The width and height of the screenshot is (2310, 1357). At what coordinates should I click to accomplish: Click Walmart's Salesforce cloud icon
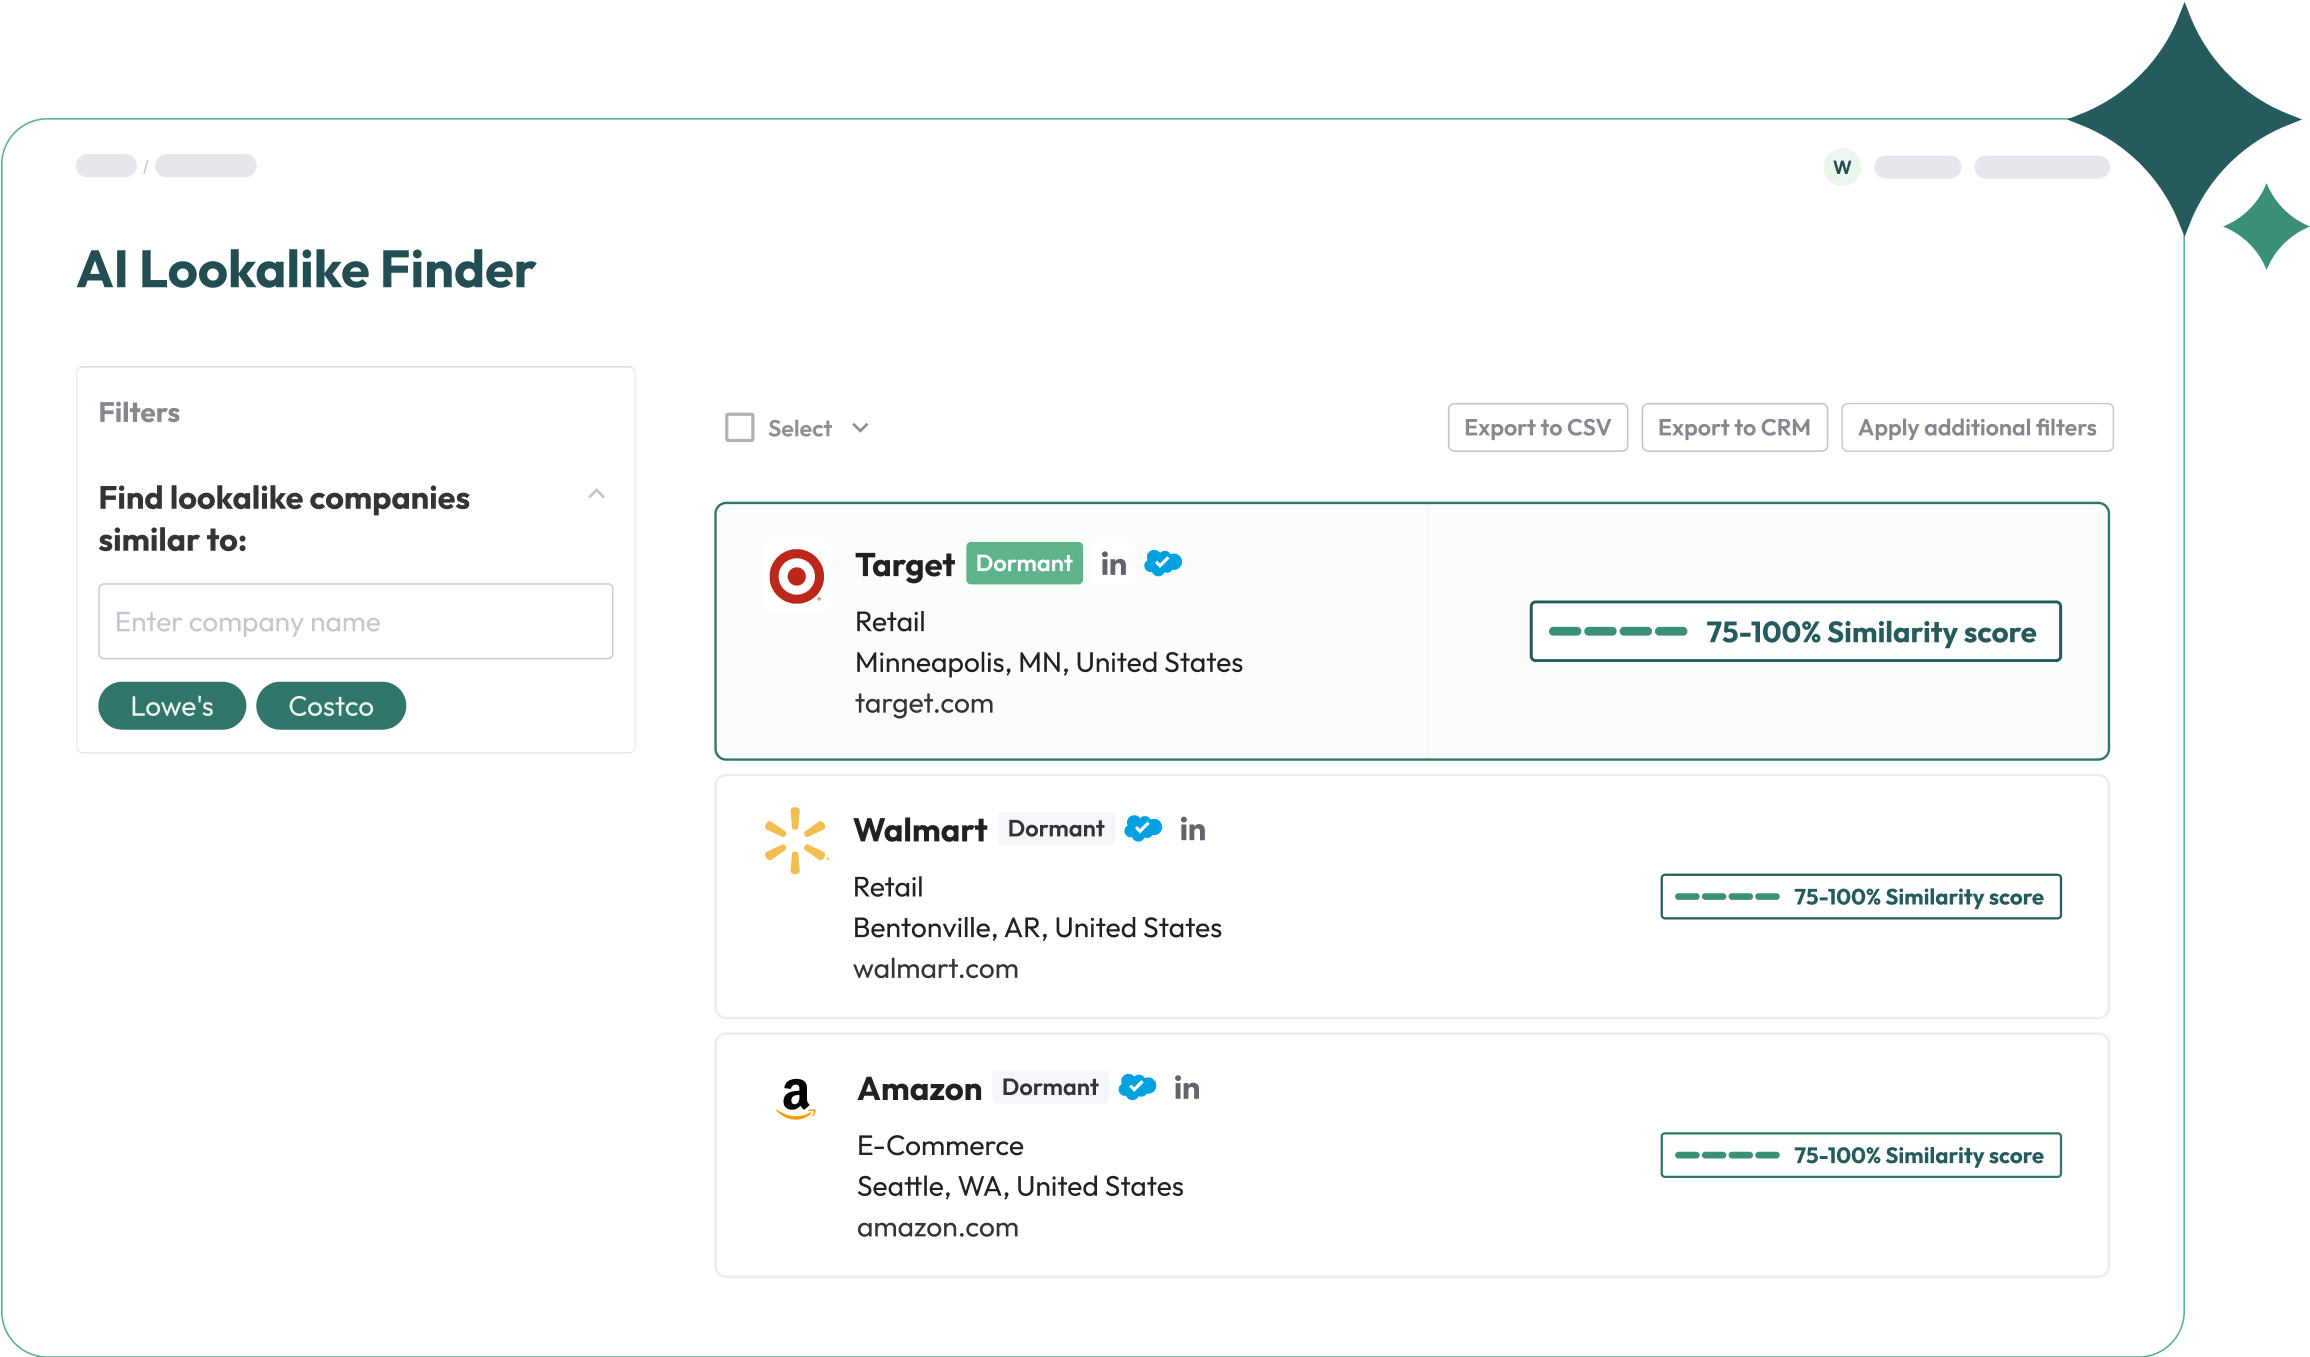point(1143,829)
